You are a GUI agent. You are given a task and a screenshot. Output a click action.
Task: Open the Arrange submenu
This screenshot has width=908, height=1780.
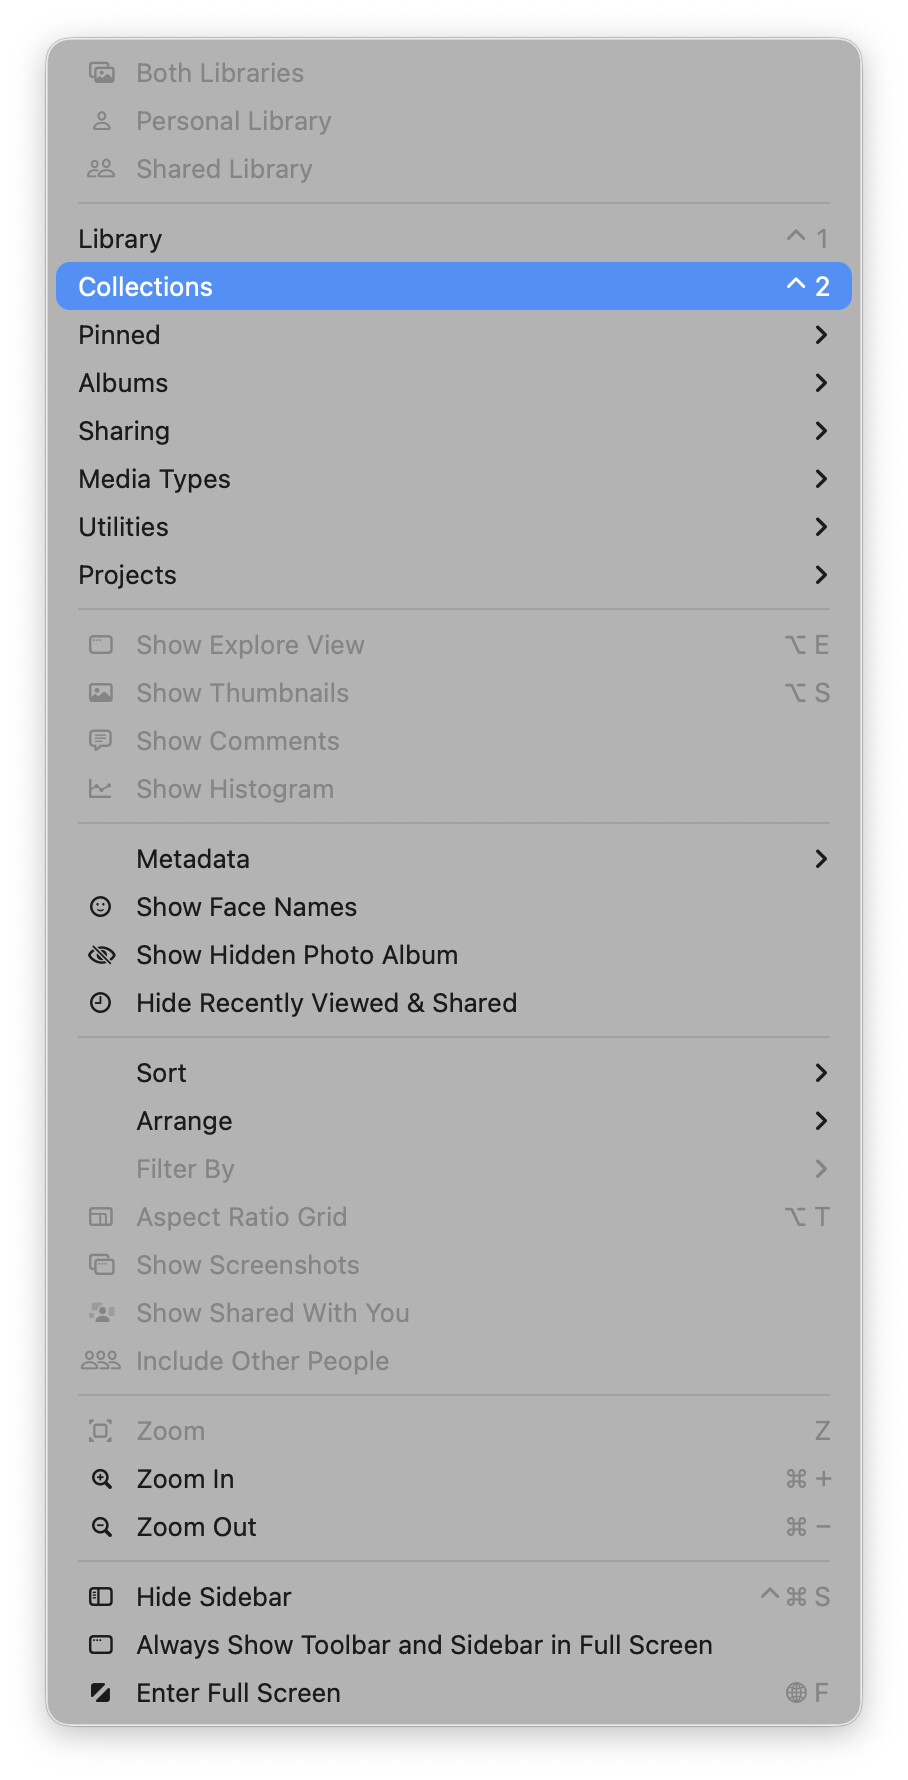(x=184, y=1121)
